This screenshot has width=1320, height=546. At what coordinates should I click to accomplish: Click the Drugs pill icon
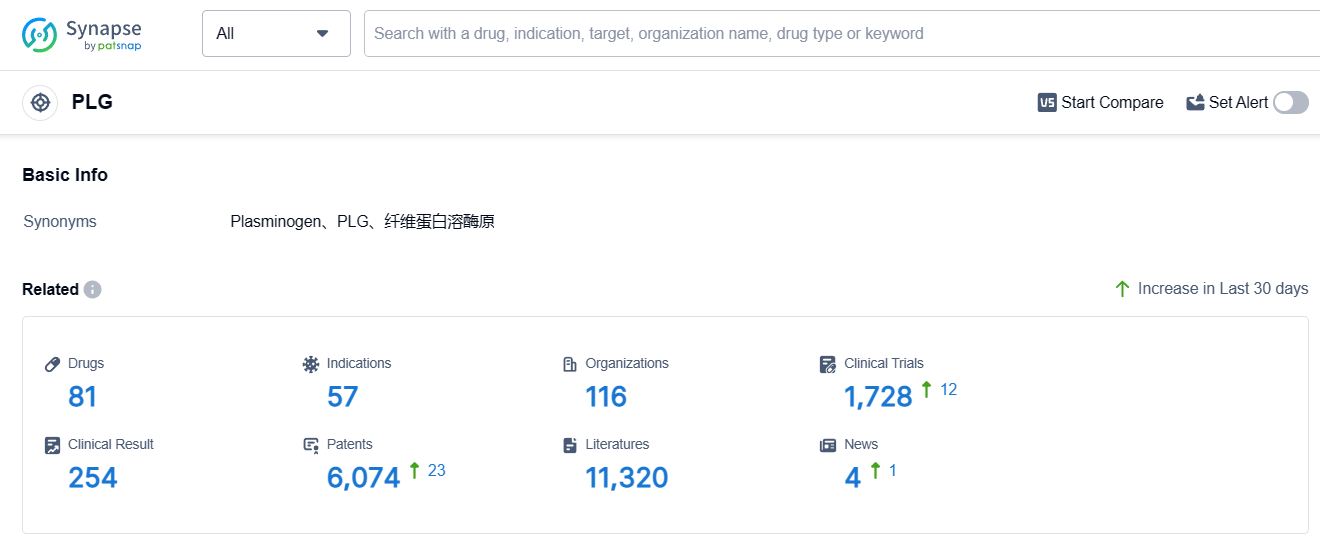pos(53,364)
